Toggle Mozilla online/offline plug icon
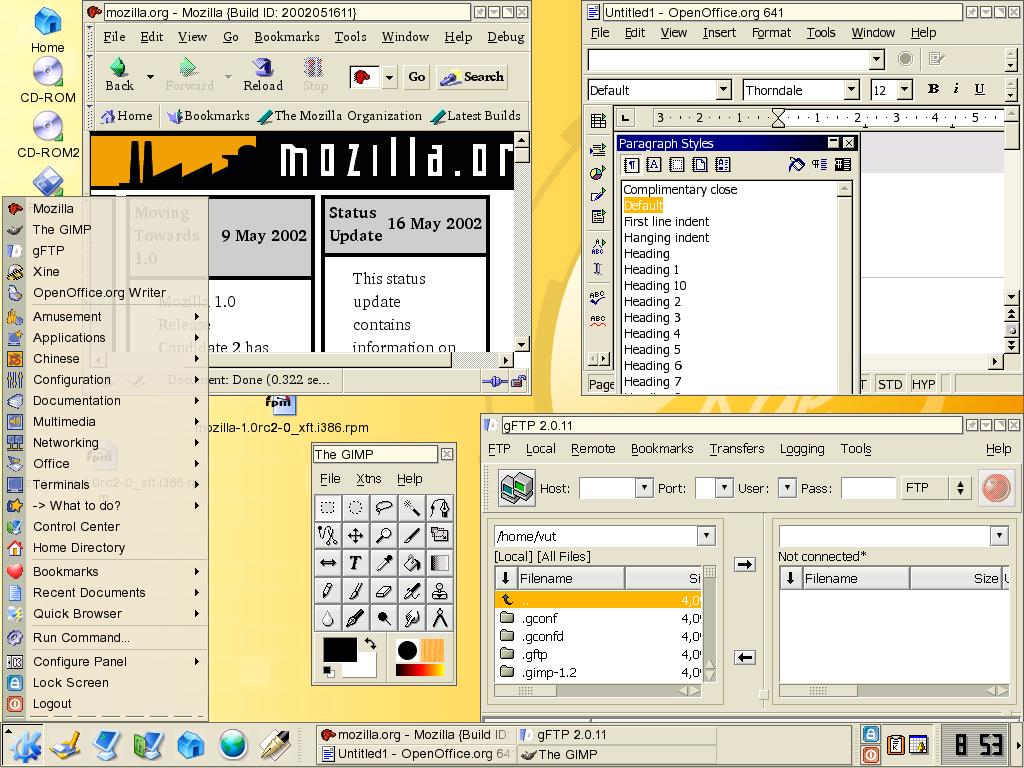The image size is (1024, 768). pyautogui.click(x=495, y=381)
